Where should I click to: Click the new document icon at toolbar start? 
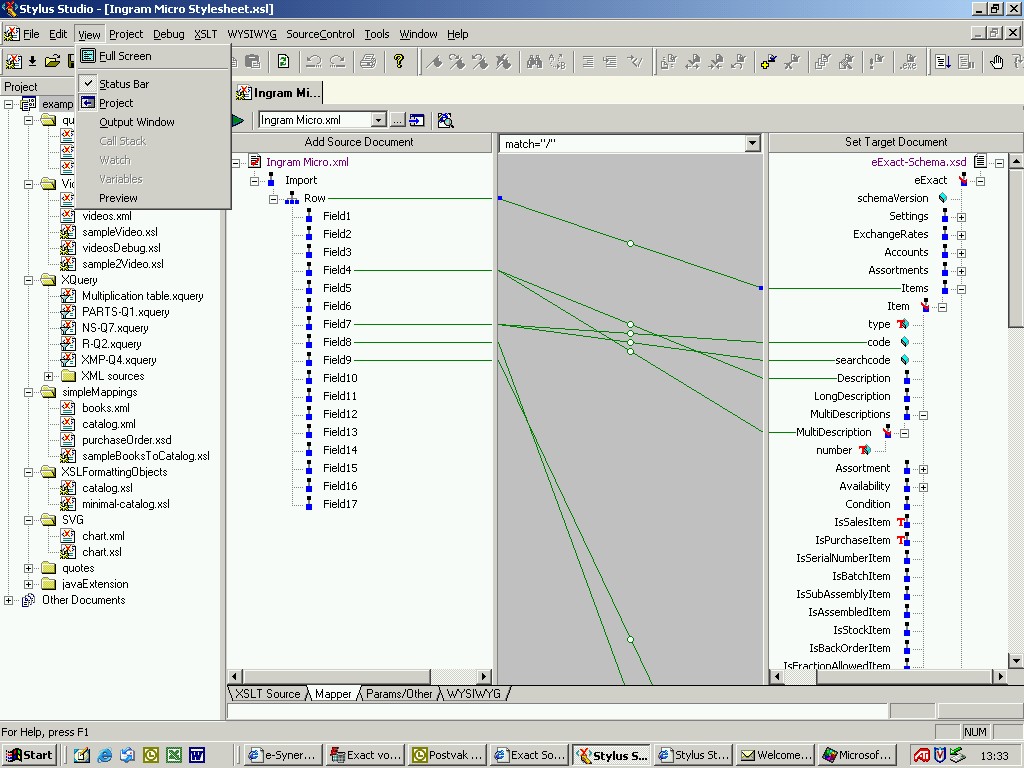tap(13, 61)
